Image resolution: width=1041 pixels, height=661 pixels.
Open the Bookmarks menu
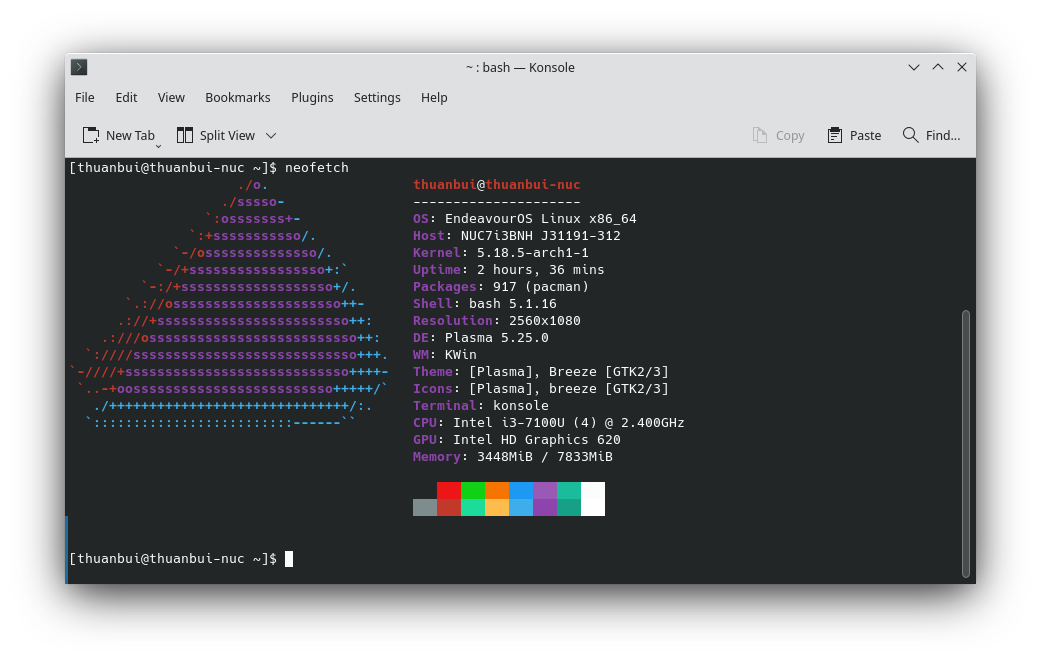point(237,97)
